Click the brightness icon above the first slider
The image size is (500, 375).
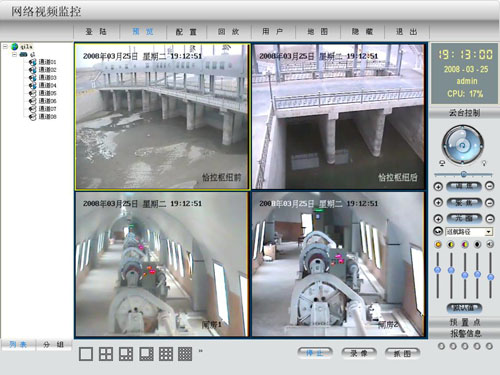(x=438, y=245)
